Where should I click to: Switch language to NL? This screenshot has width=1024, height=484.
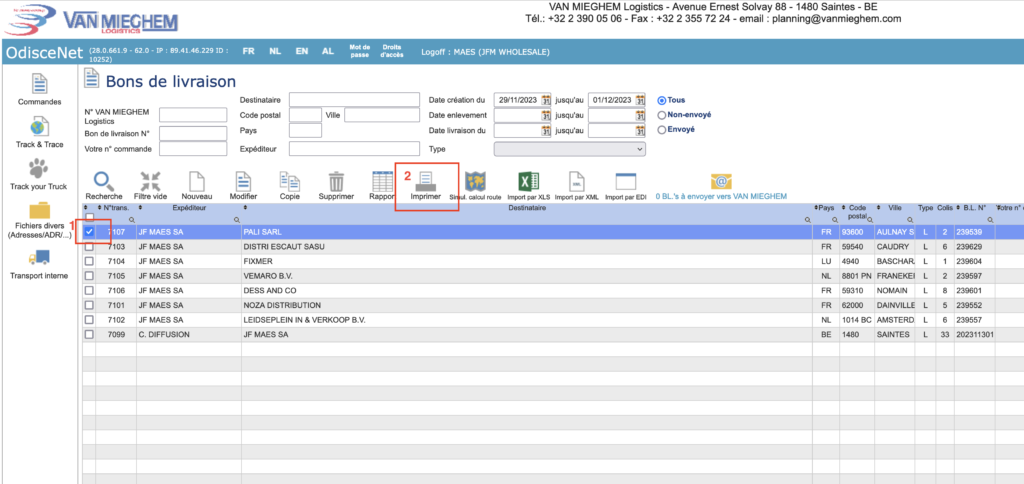(275, 50)
